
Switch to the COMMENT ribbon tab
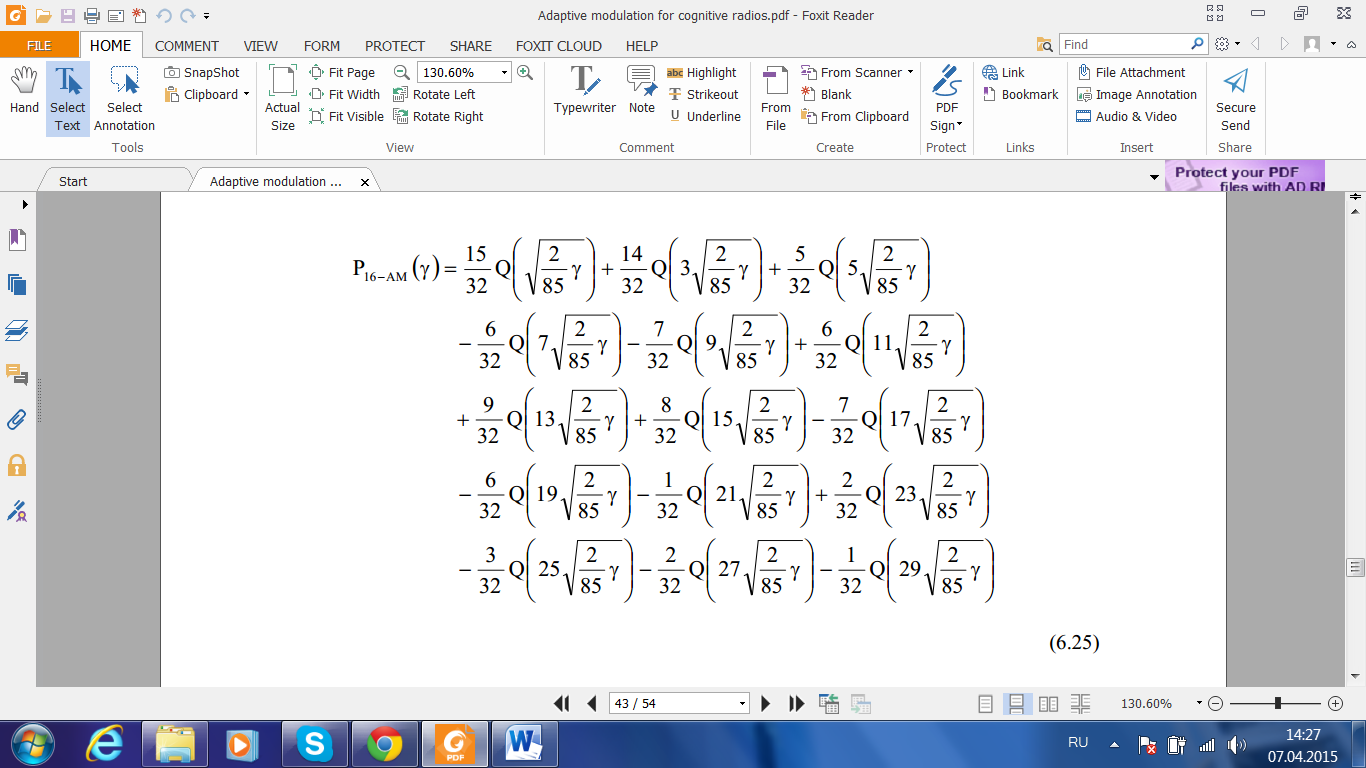[x=186, y=45]
